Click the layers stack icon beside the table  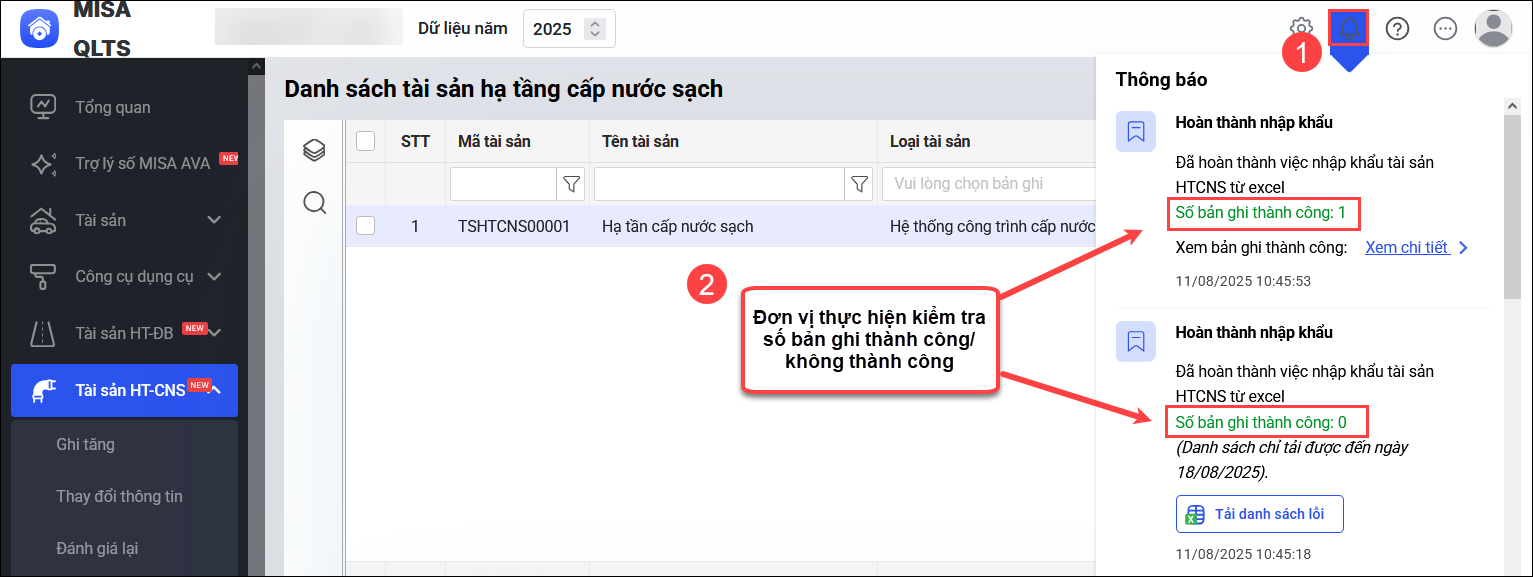(314, 150)
